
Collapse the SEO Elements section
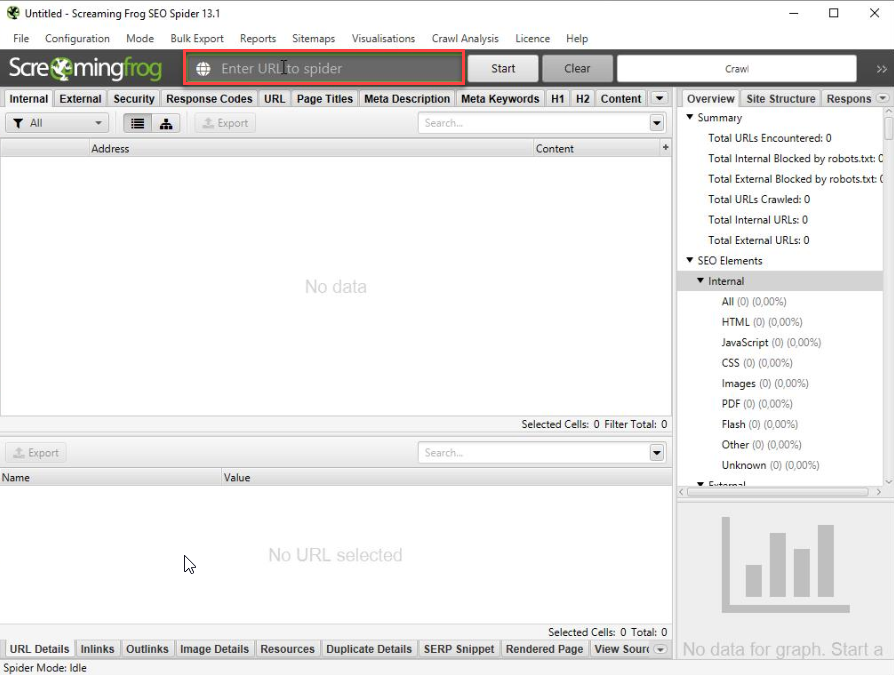[690, 260]
